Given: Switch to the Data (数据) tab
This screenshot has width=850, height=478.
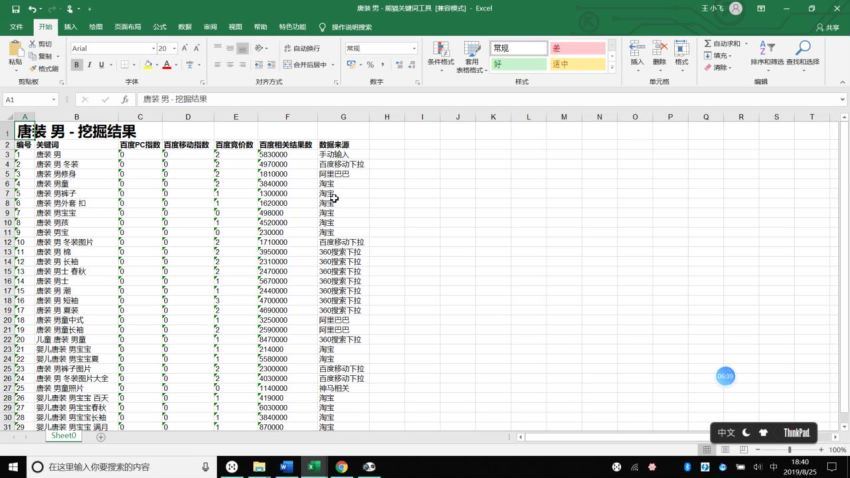Looking at the screenshot, I should tap(185, 27).
